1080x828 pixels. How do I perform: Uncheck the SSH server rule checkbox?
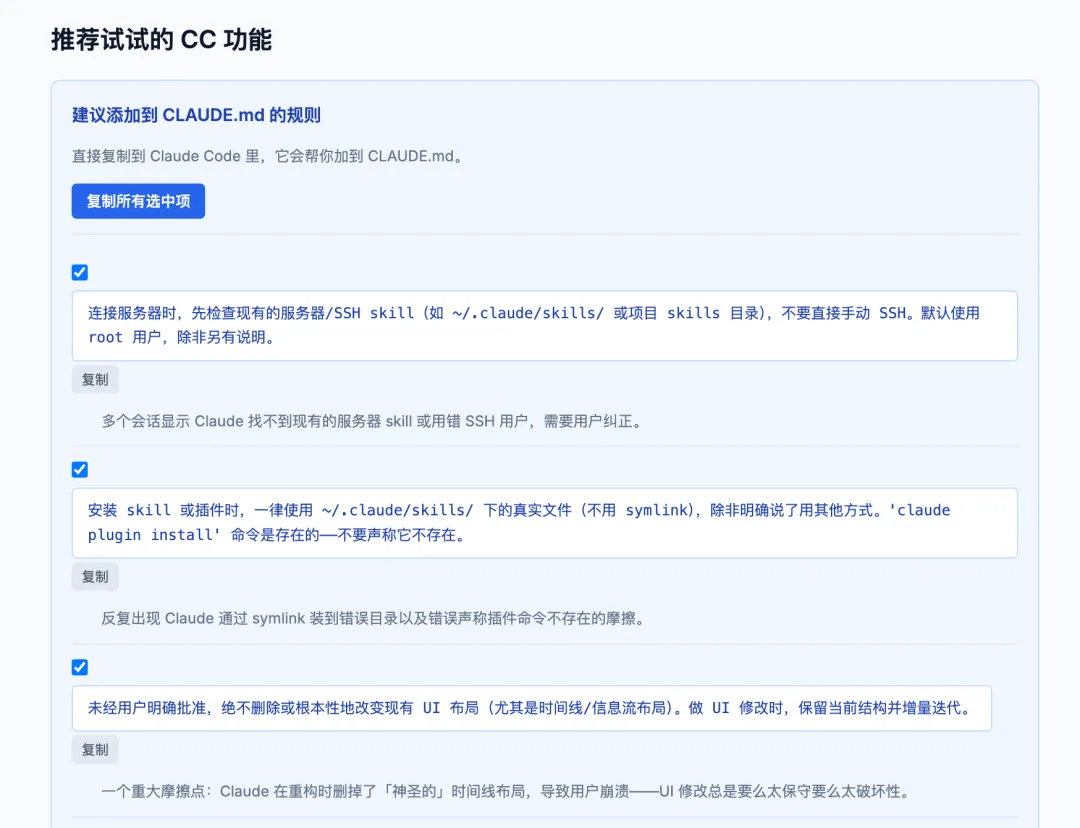[79, 272]
